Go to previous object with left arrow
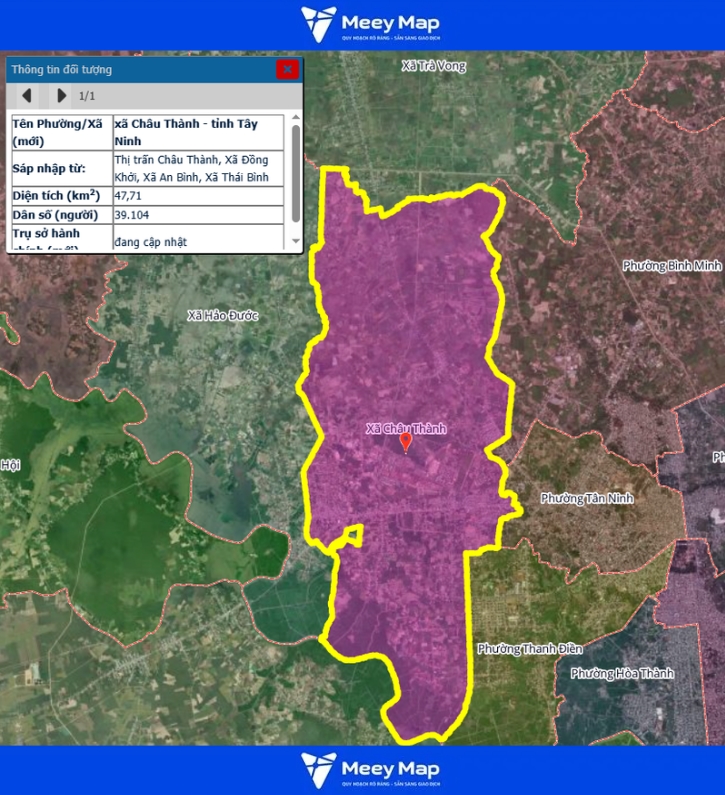Image resolution: width=725 pixels, height=795 pixels. tap(27, 96)
